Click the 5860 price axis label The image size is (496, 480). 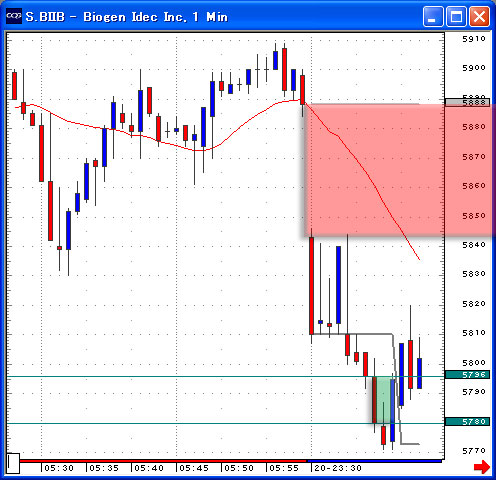pyautogui.click(x=474, y=186)
